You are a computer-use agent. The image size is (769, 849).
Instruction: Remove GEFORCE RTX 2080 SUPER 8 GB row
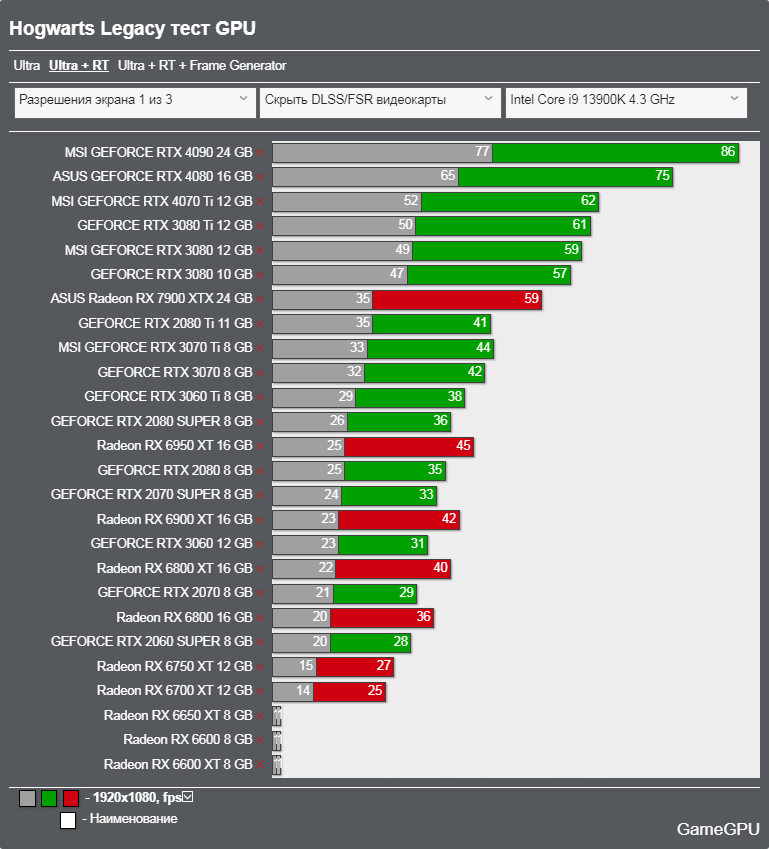tap(260, 422)
